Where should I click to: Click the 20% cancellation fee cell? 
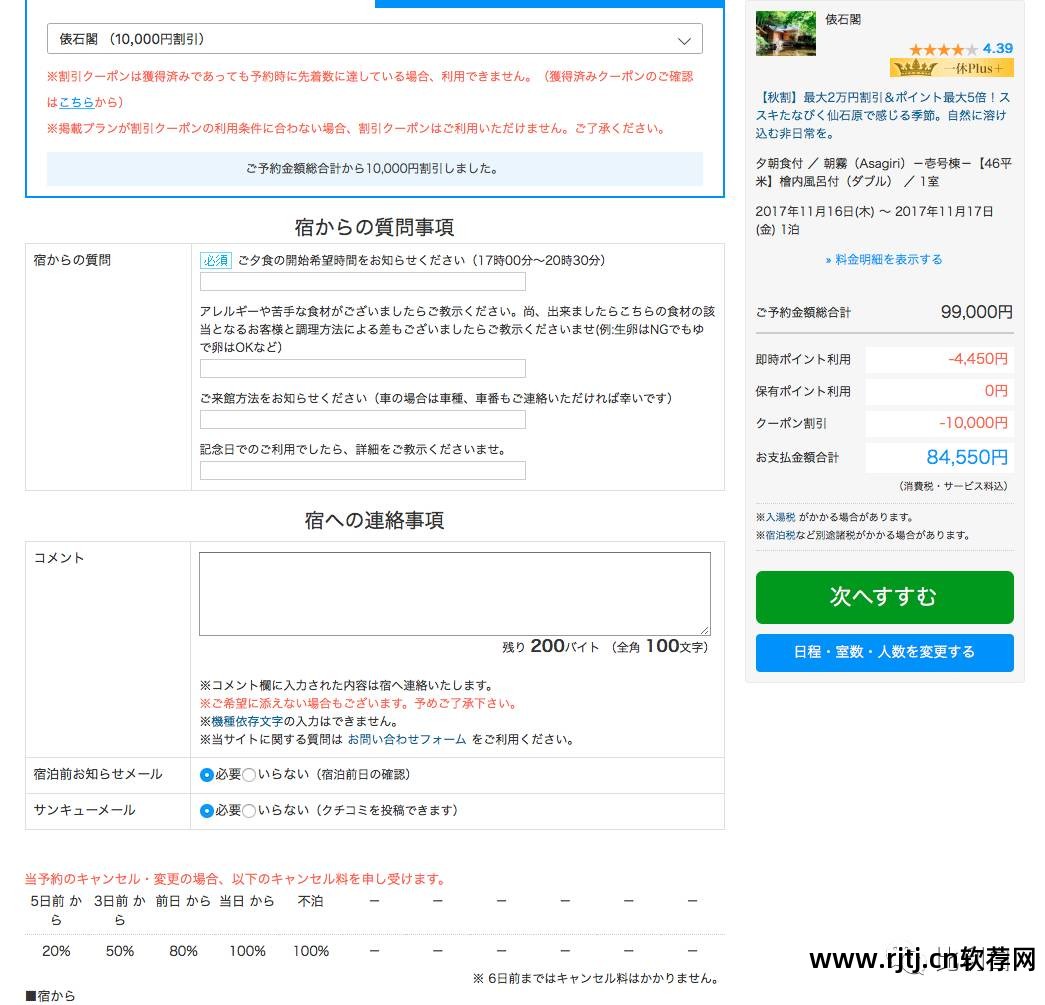(x=56, y=952)
